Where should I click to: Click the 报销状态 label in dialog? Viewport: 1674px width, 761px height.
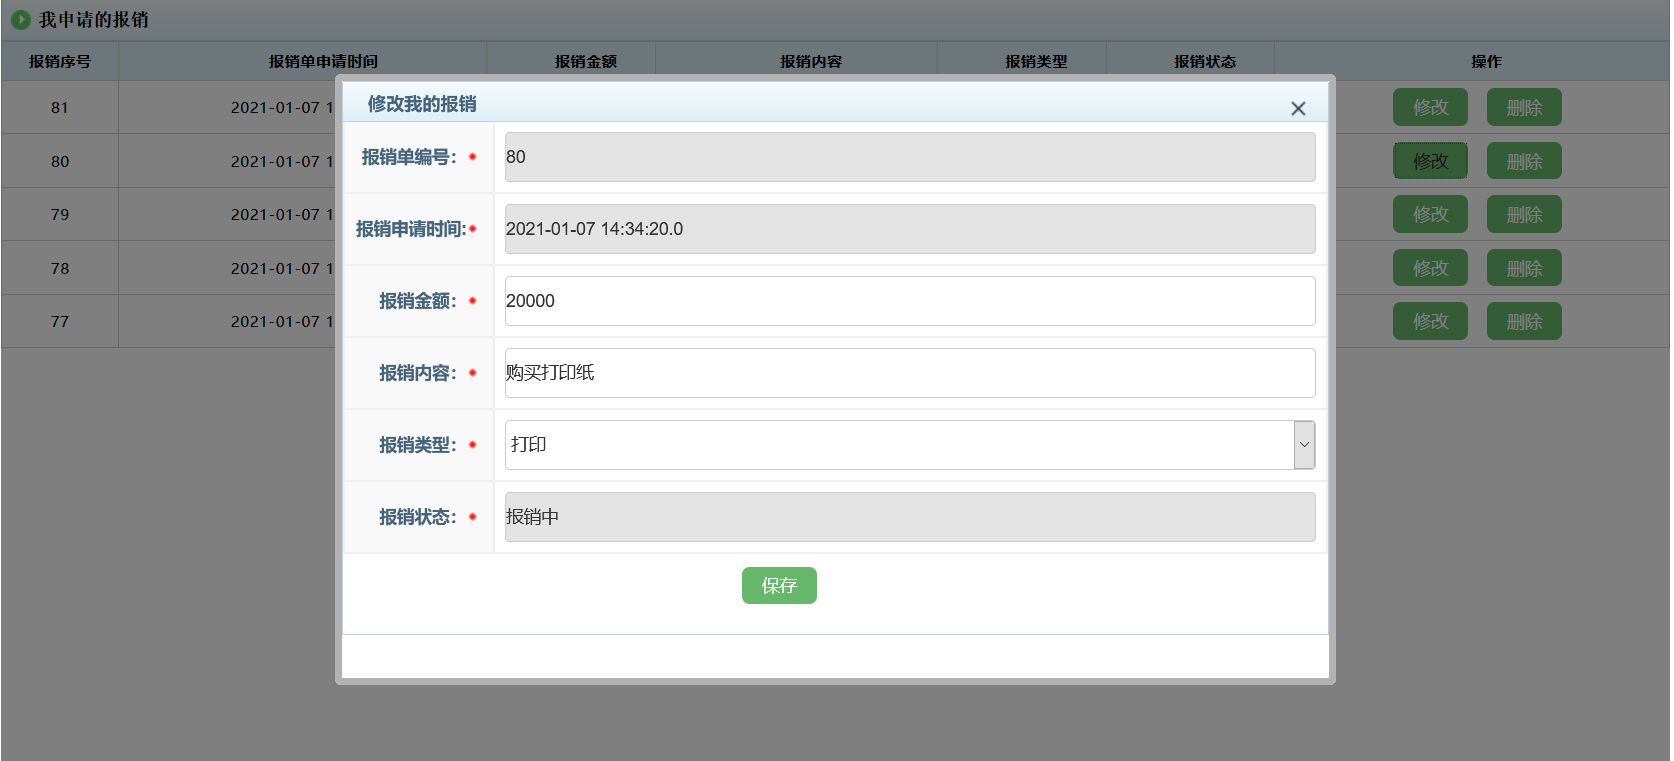[418, 517]
